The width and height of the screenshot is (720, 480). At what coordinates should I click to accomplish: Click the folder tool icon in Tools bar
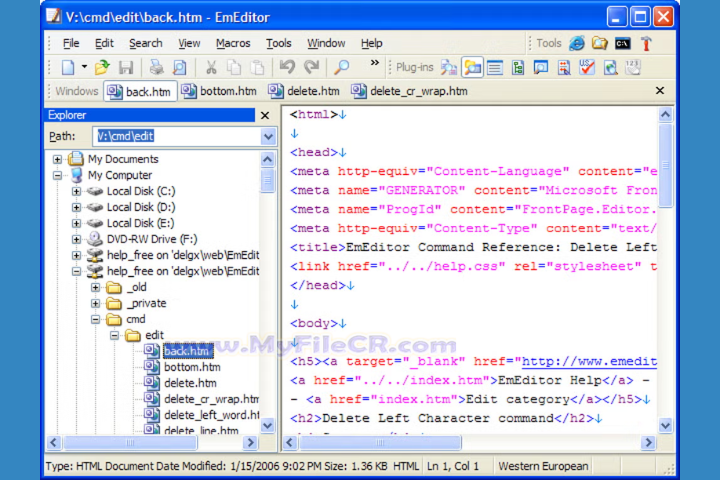tap(600, 44)
